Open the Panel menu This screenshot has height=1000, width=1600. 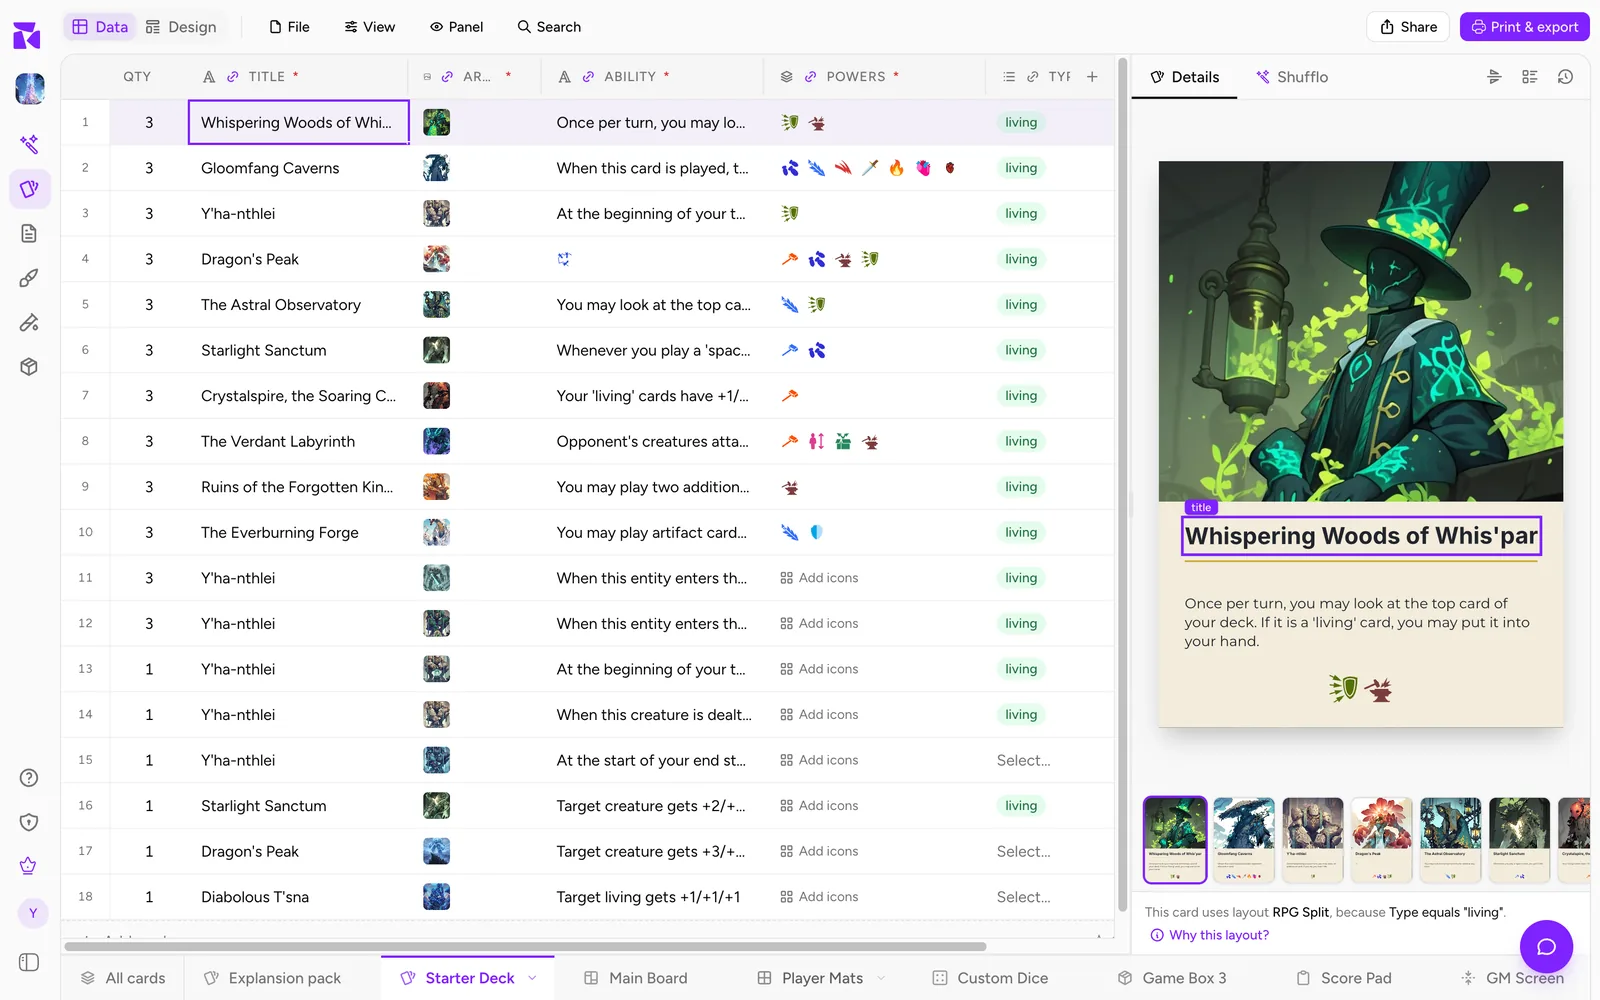[457, 27]
